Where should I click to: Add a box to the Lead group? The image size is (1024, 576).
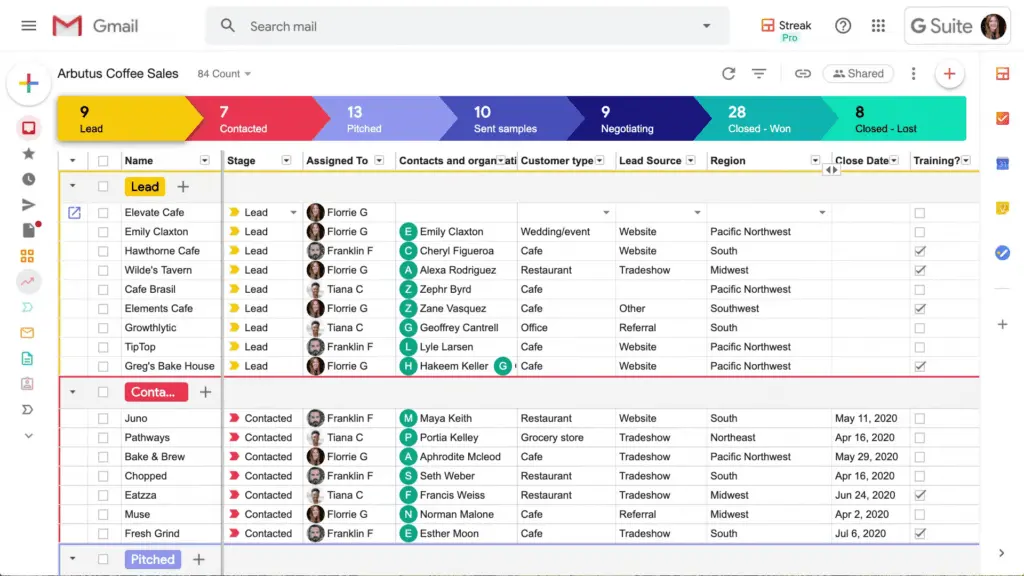click(x=183, y=187)
